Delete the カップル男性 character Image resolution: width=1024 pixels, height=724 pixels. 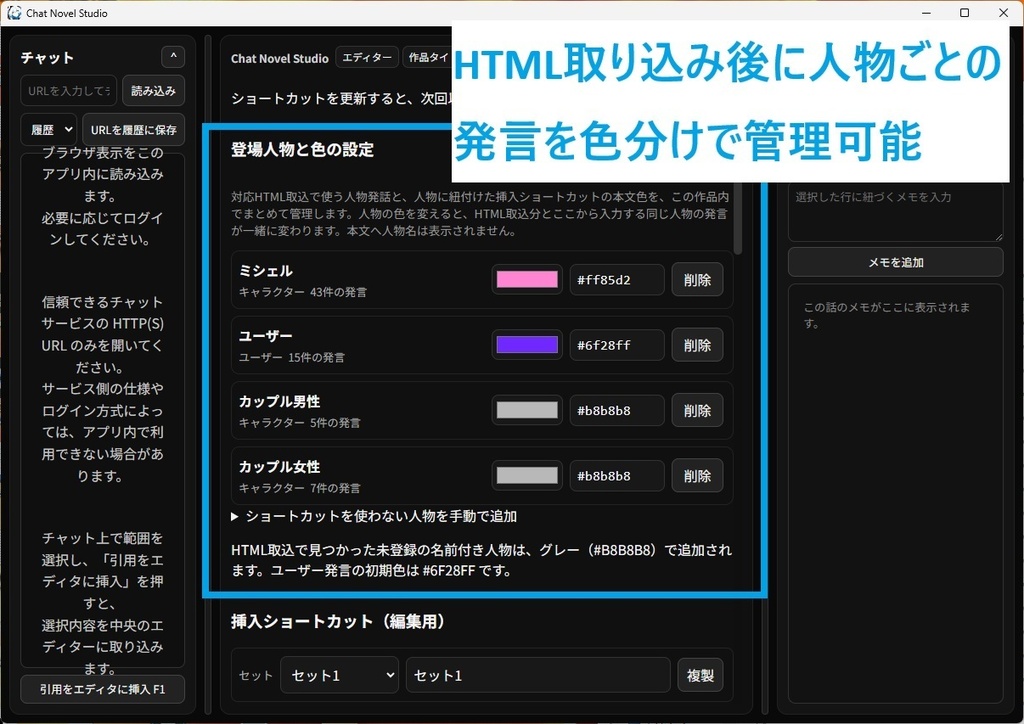pyautogui.click(x=697, y=410)
